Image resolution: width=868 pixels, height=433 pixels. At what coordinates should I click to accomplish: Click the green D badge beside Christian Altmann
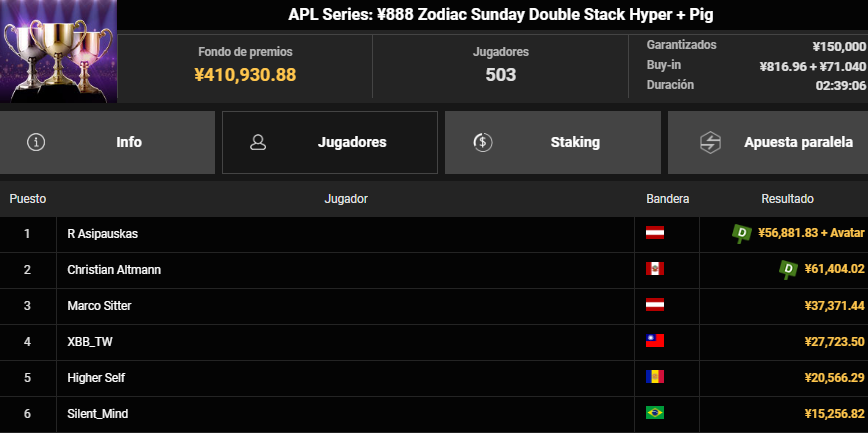click(788, 270)
